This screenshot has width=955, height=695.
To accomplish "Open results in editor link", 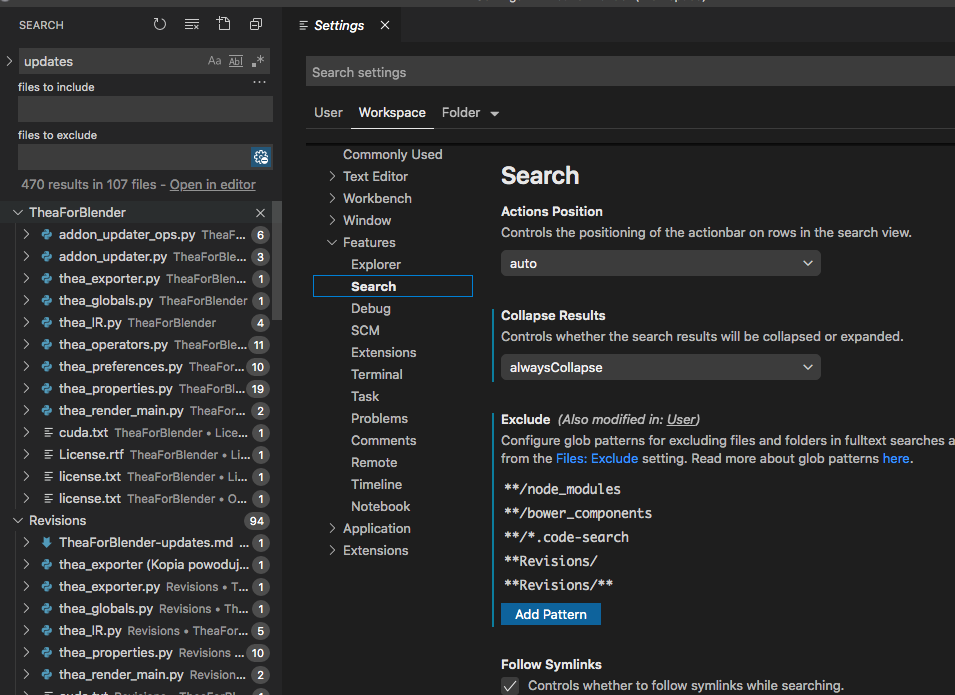I will tap(213, 185).
